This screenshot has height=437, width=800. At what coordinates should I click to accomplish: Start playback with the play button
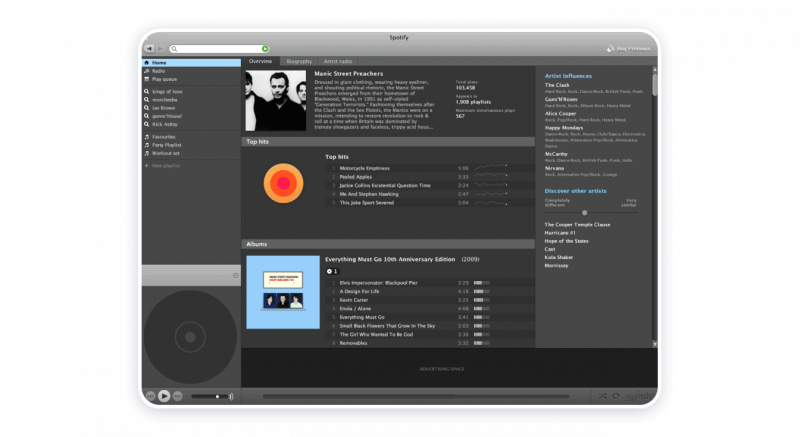click(x=164, y=396)
